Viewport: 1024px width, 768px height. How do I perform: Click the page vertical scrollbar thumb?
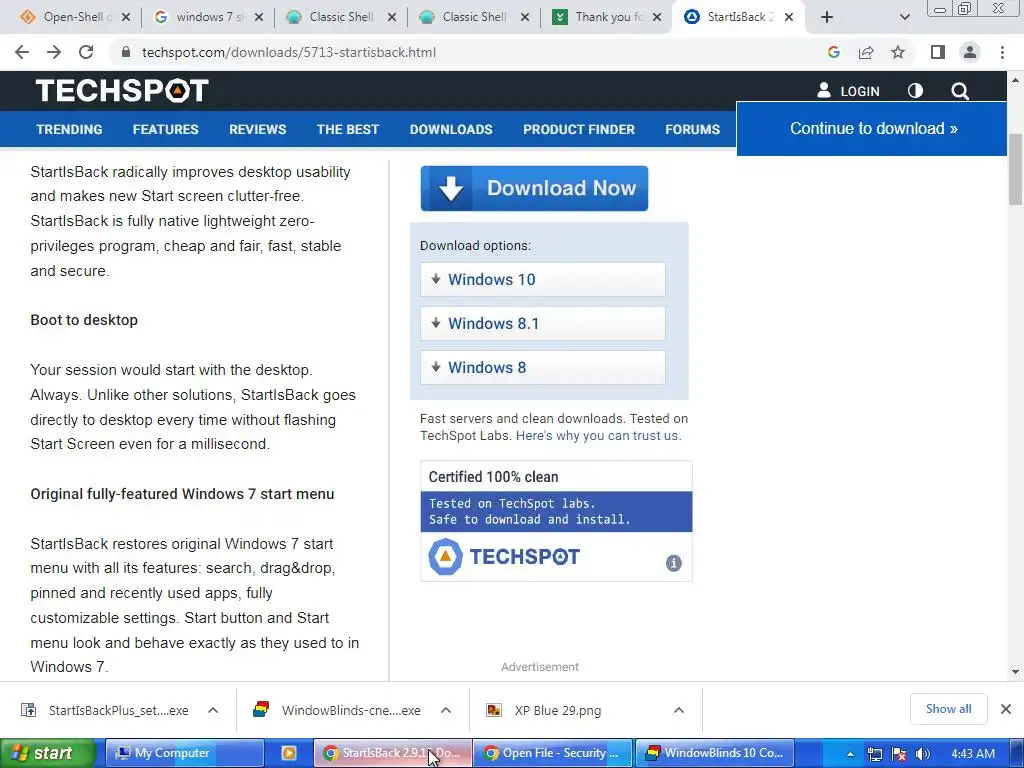pos(1015,168)
